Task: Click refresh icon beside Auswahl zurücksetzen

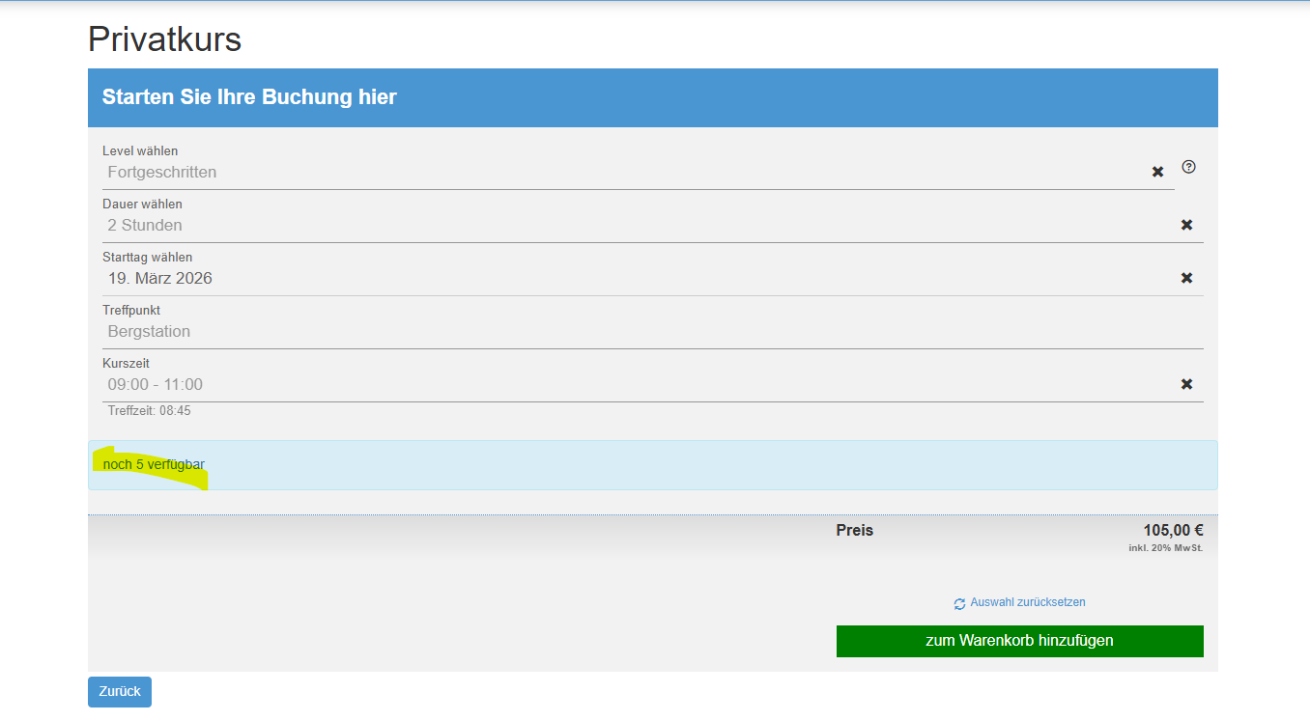Action: pos(960,604)
